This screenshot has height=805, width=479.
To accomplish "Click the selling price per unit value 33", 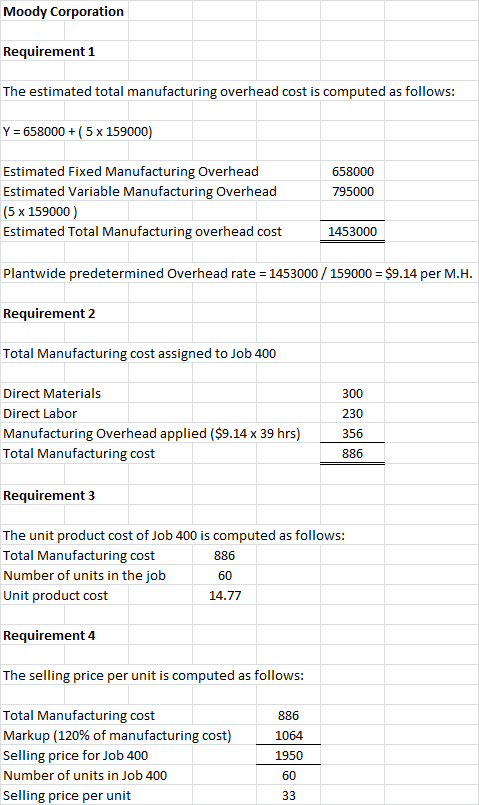I will pos(289,796).
